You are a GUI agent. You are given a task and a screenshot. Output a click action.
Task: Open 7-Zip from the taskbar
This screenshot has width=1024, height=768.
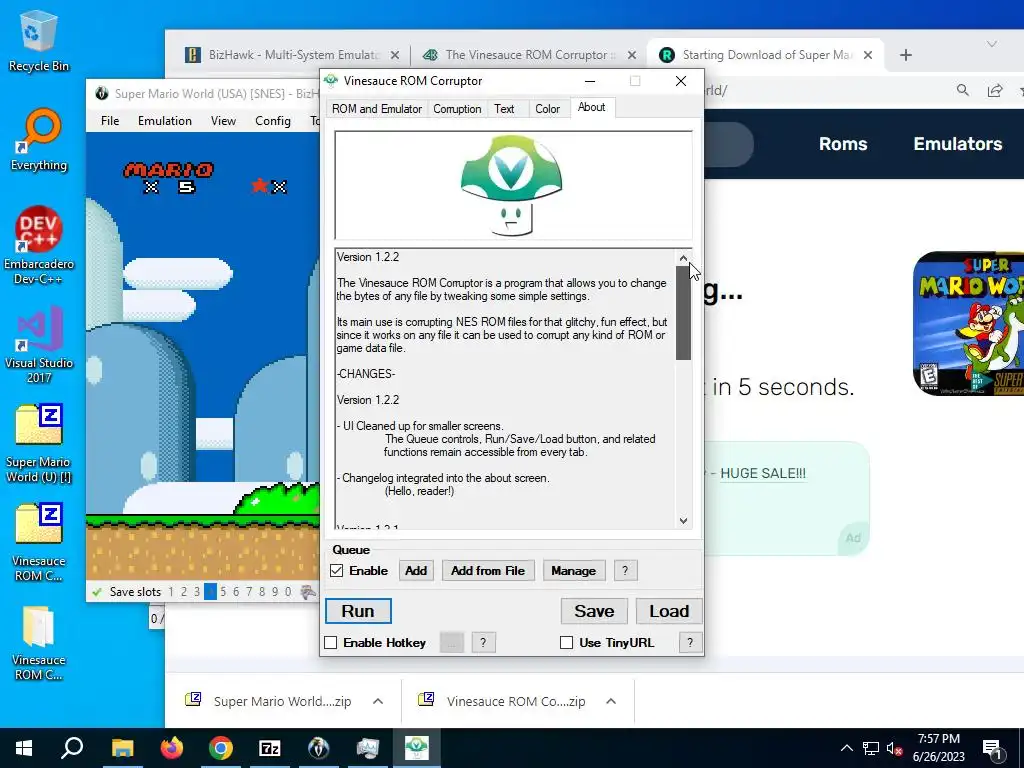pos(270,748)
